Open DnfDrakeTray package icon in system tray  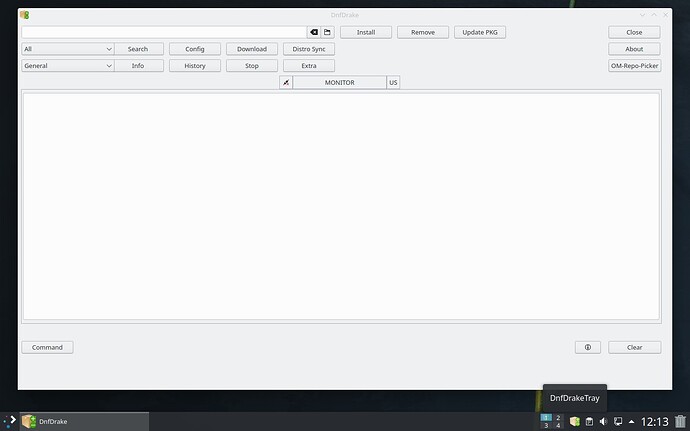[x=575, y=421]
